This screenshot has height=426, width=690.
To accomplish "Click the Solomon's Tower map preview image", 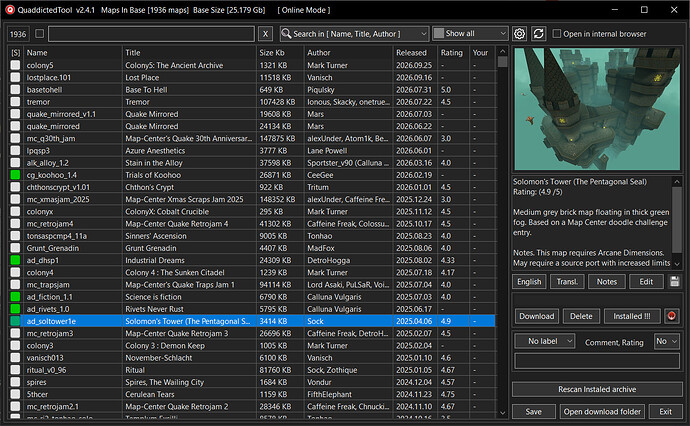I will (597, 109).
